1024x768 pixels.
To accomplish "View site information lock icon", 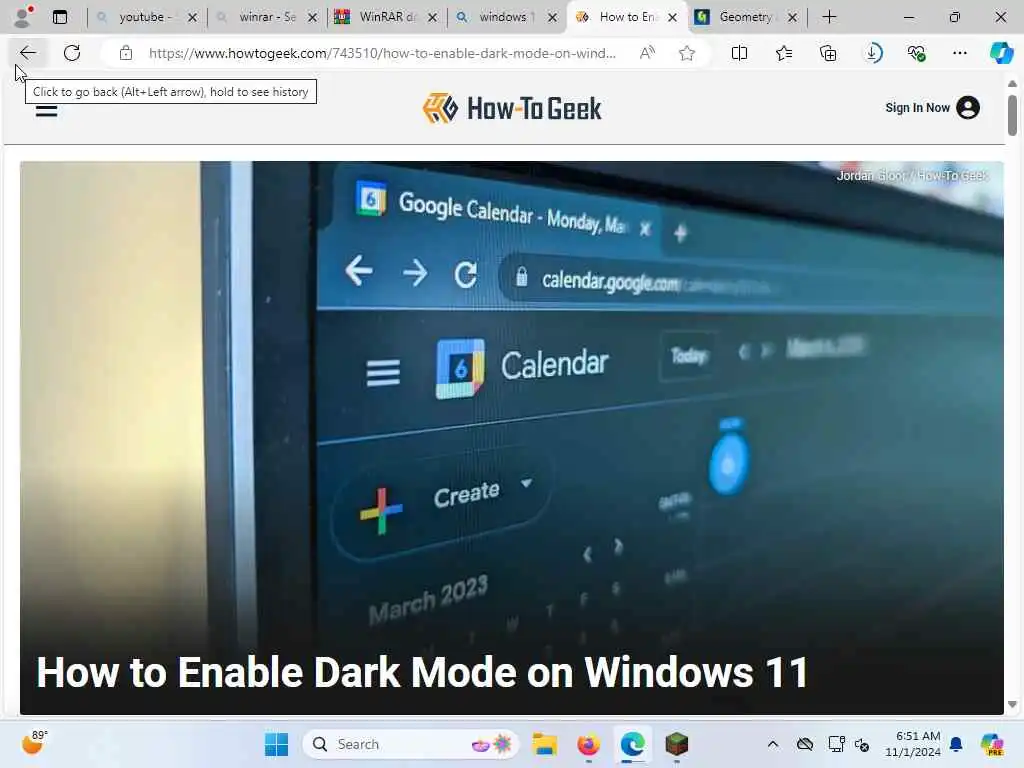I will (x=125, y=53).
